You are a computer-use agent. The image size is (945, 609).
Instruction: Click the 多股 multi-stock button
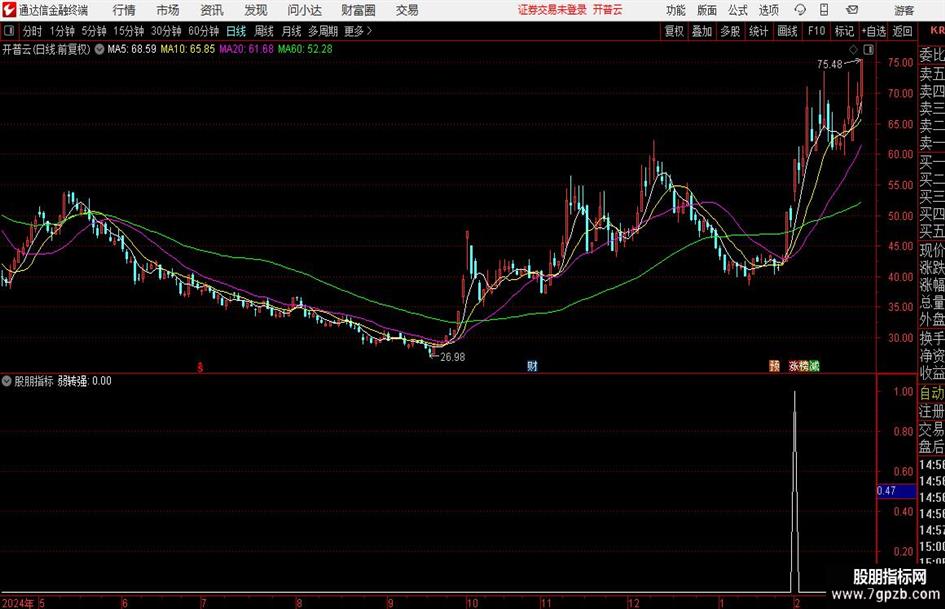(730, 31)
